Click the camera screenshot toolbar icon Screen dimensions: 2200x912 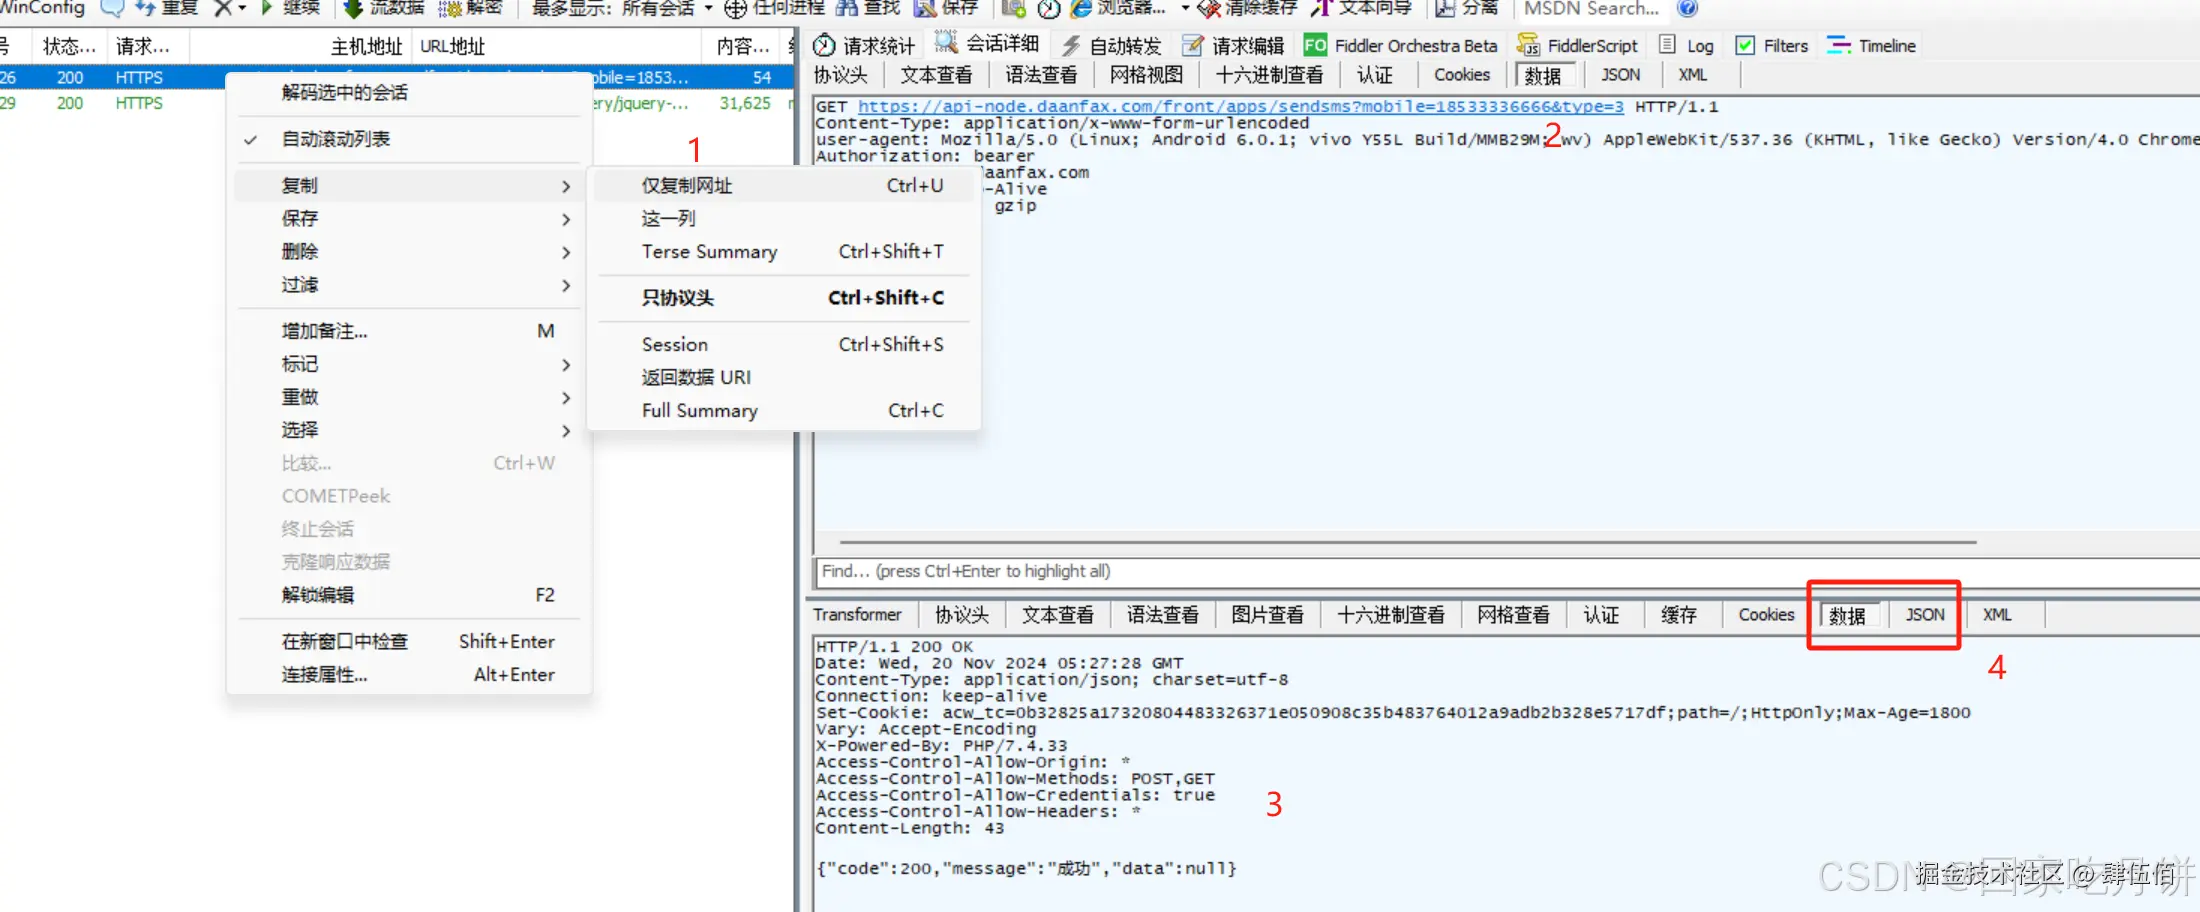(1014, 8)
